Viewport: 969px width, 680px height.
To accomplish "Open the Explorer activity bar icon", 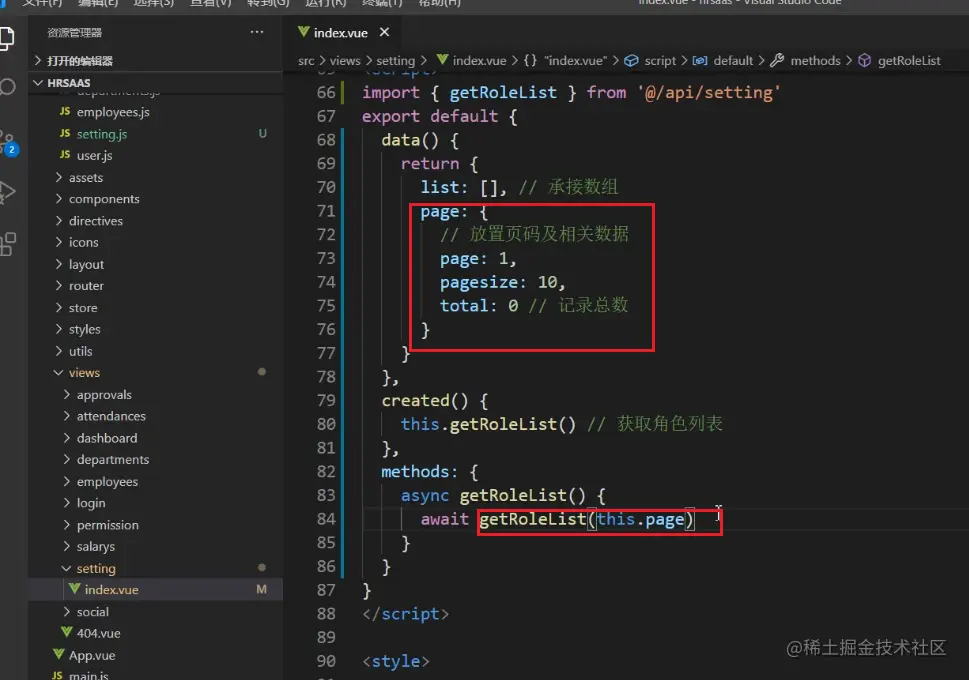I will (6, 39).
